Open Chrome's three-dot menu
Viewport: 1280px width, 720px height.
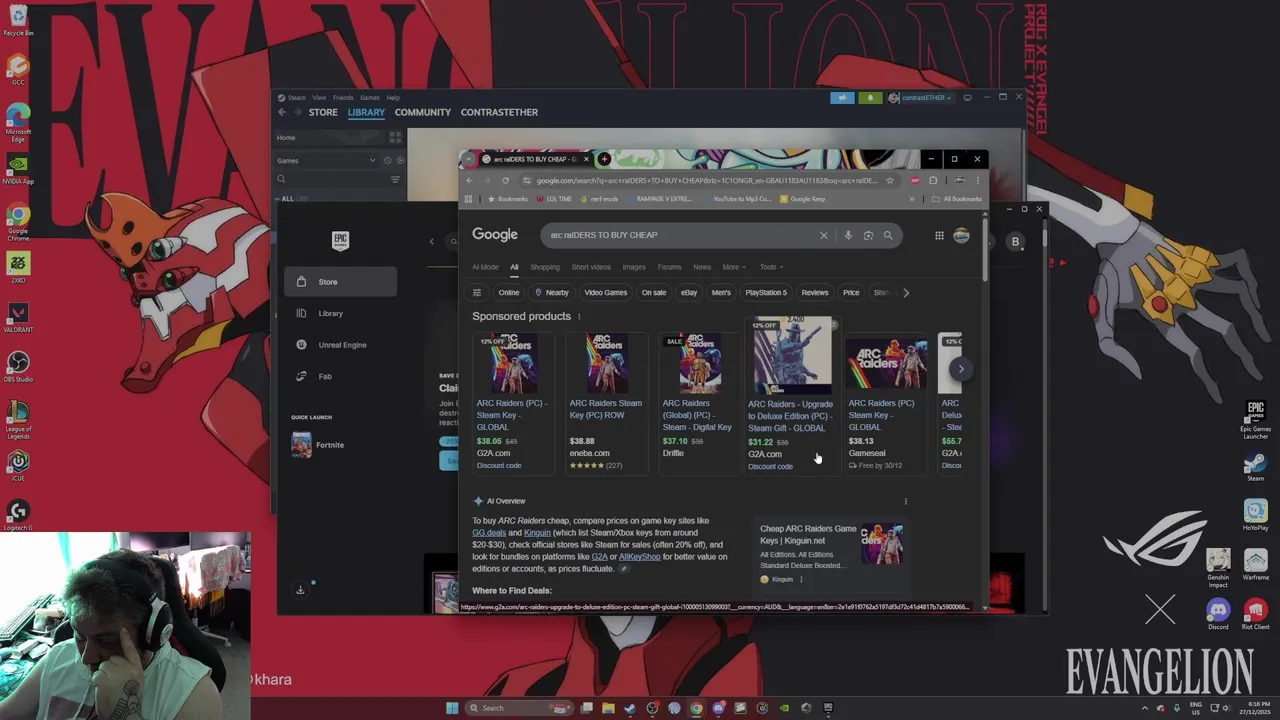pos(977,181)
